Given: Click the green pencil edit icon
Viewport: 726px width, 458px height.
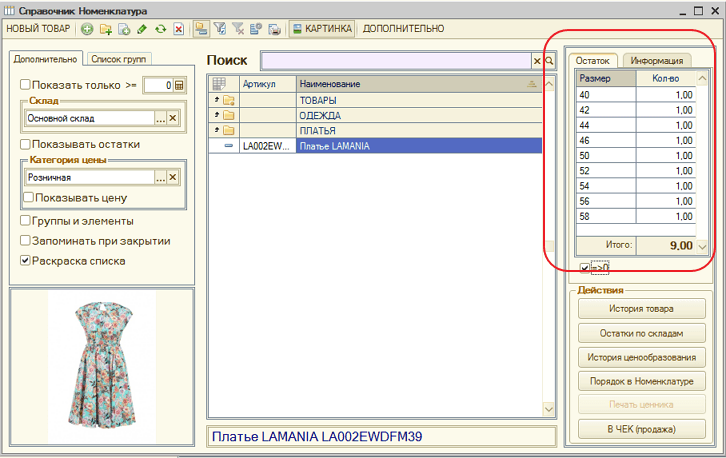Looking at the screenshot, I should tap(142, 29).
